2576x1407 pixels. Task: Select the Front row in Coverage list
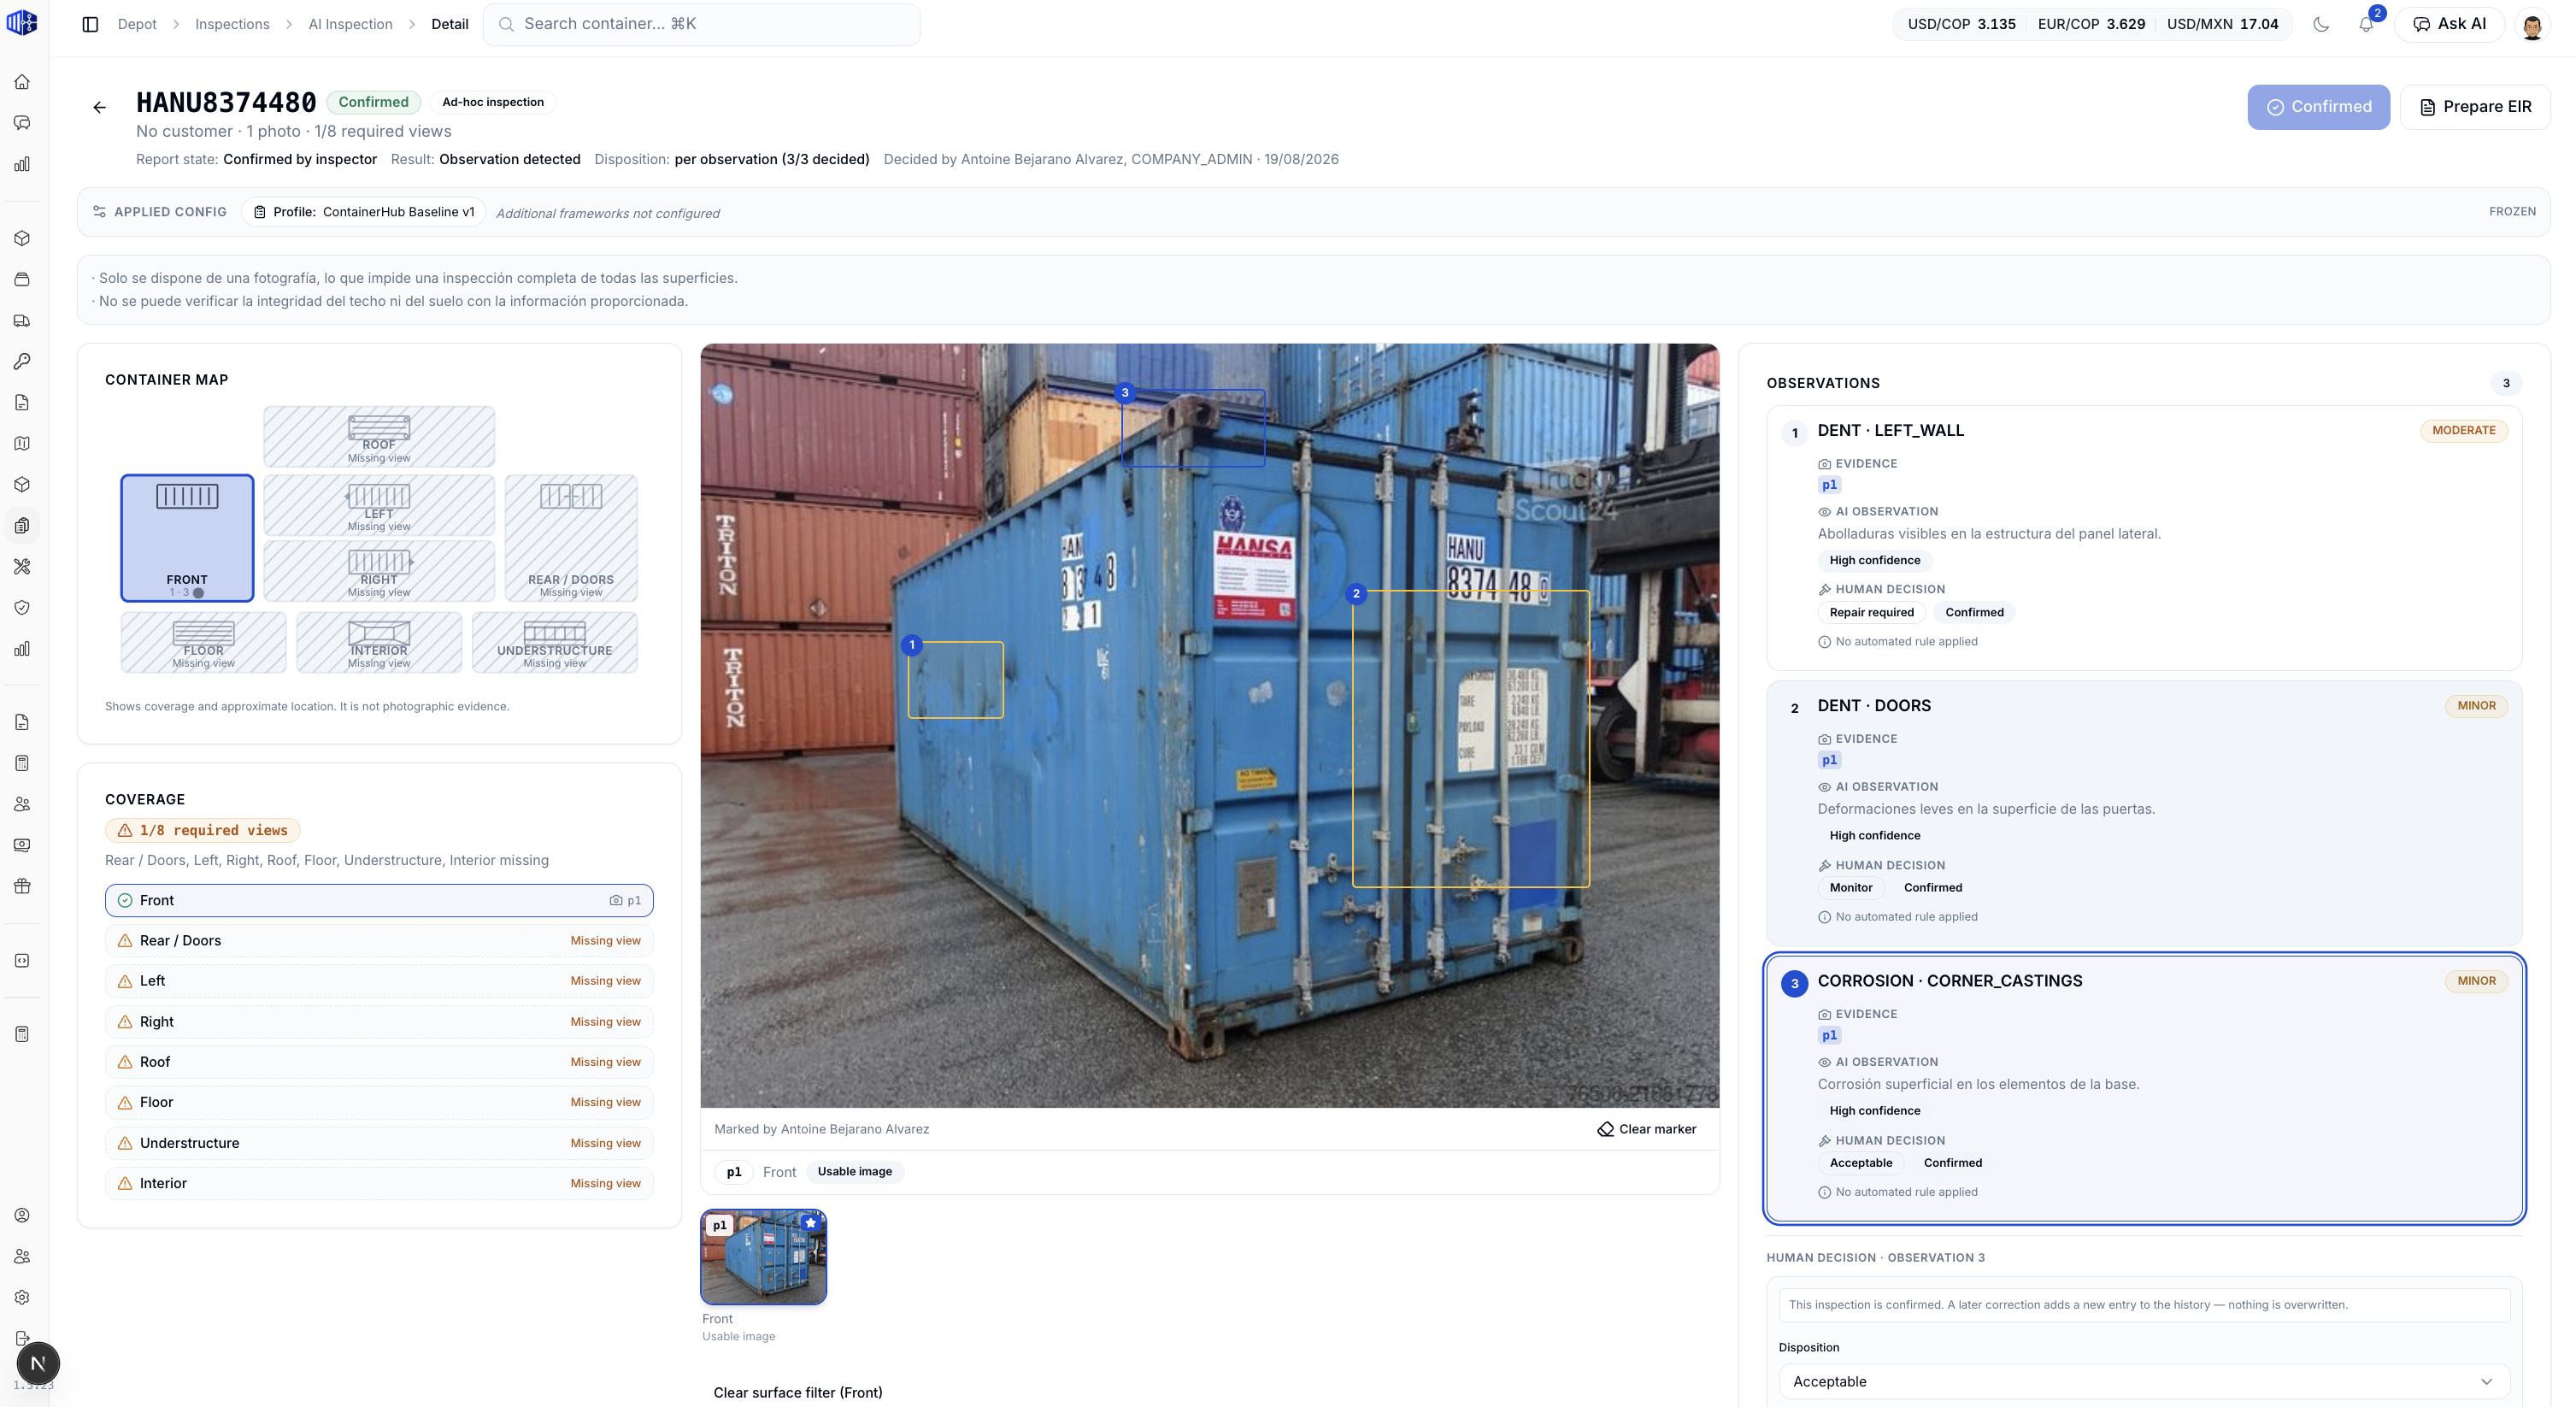pyautogui.click(x=379, y=900)
